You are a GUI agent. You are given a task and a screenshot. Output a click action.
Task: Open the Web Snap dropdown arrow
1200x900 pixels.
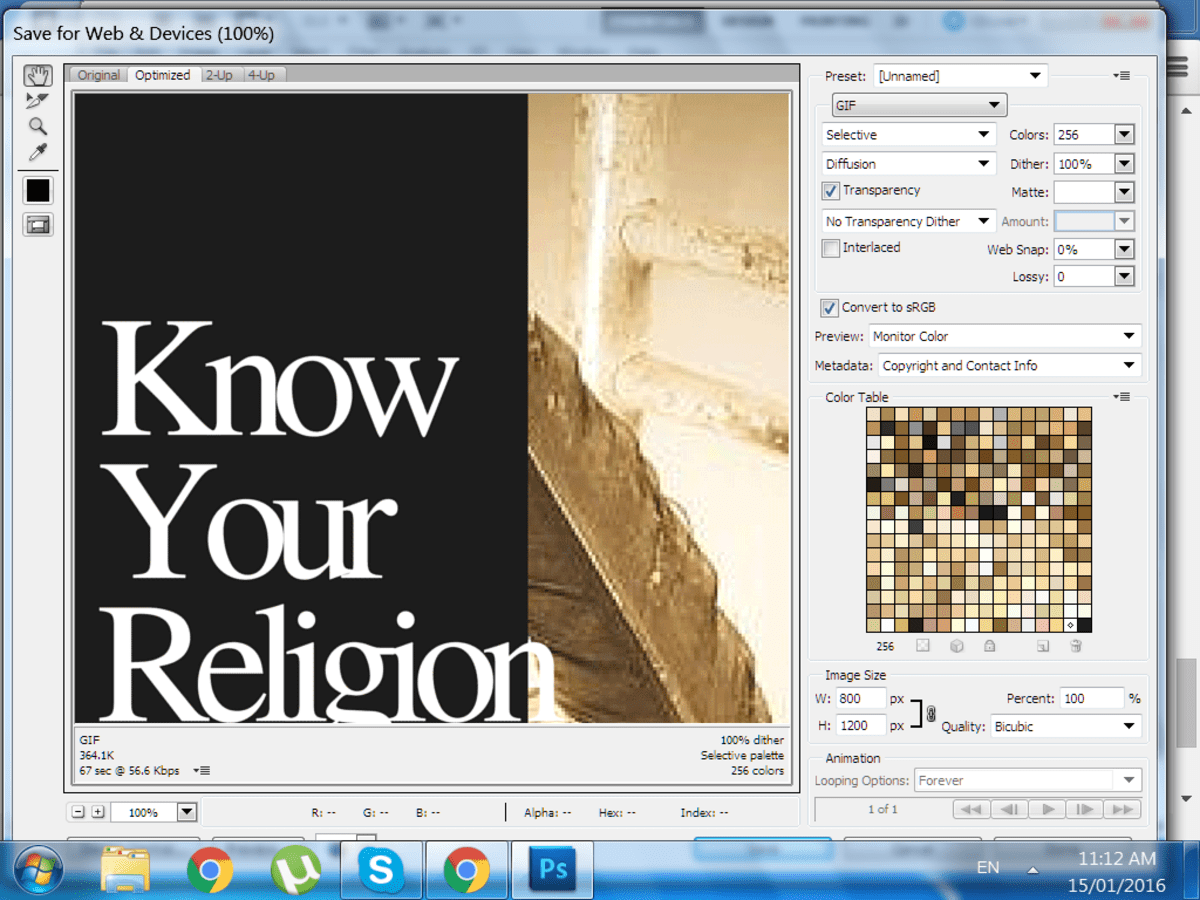pyautogui.click(x=1124, y=249)
